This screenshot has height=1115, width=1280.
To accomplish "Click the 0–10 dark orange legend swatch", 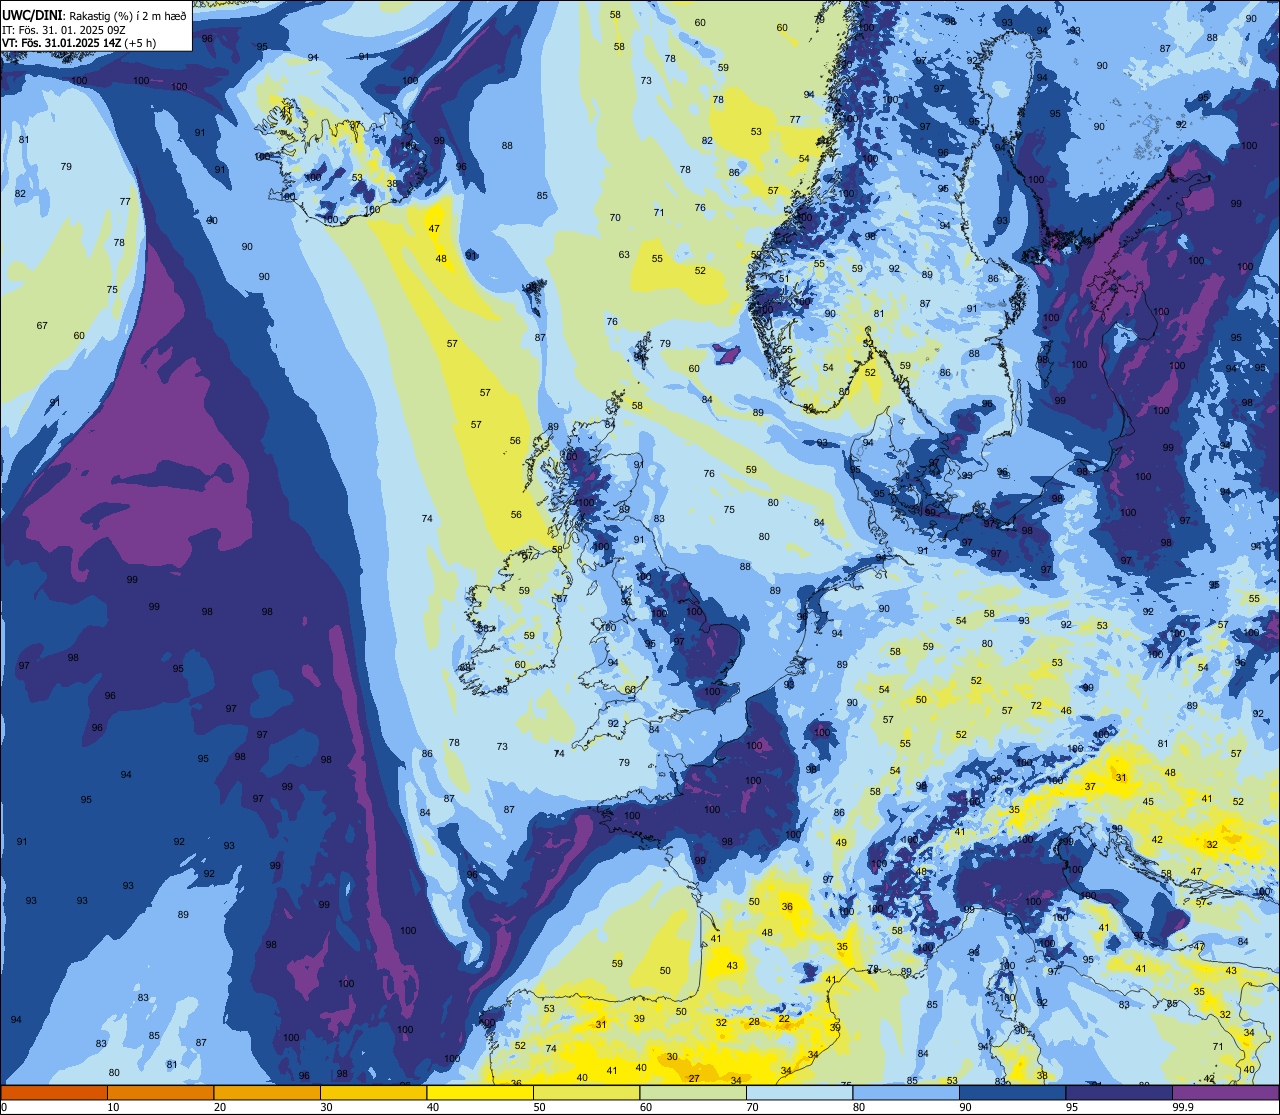I will (54, 1092).
